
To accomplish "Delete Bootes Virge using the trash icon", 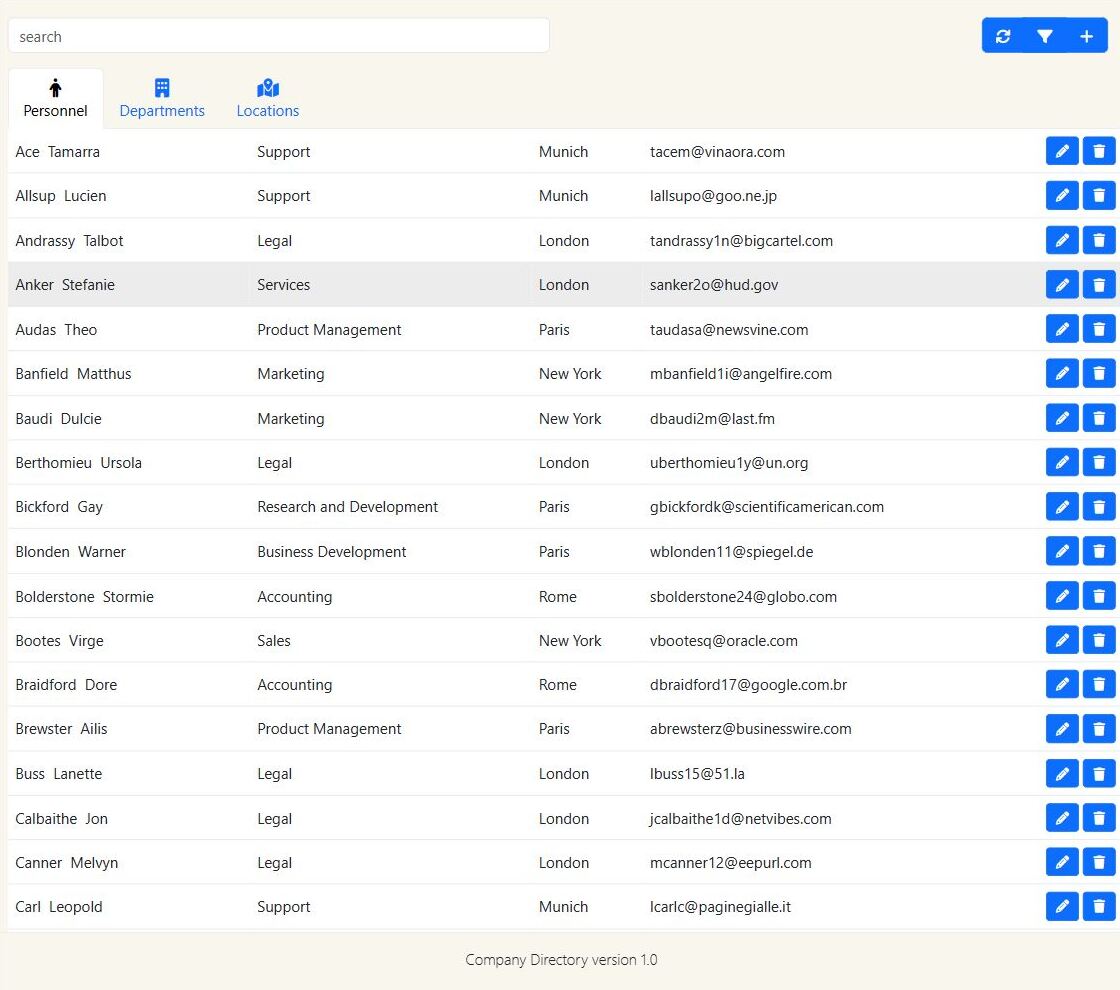I will click(1098, 640).
